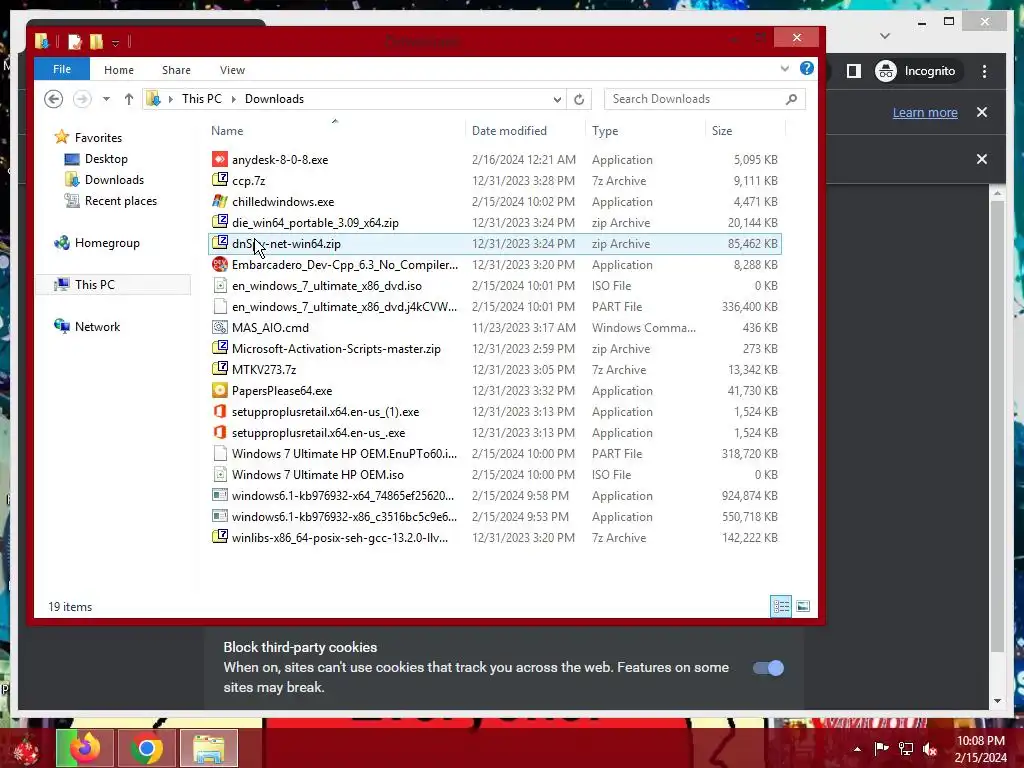Sort files by Date modified column

tap(509, 131)
